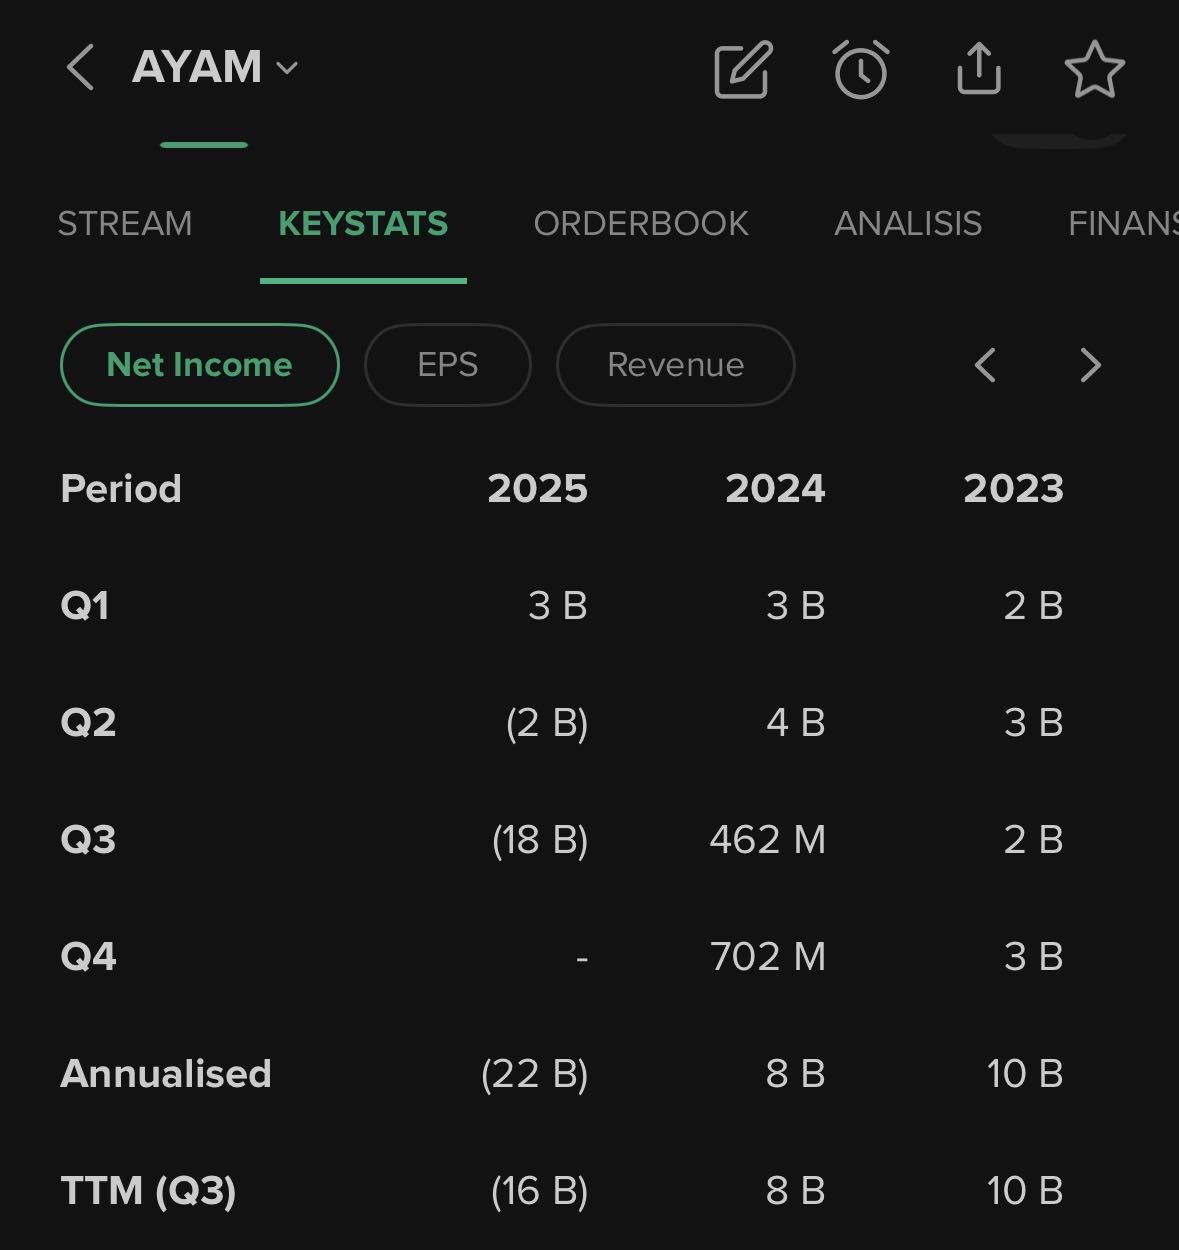The image size is (1179, 1250).
Task: Switch metric to Revenue
Action: 675,365
